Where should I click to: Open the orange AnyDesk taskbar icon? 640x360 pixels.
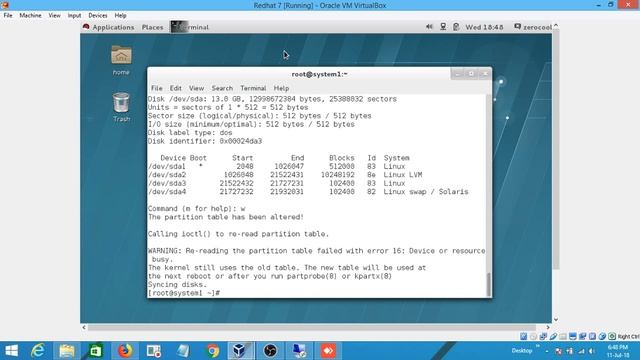(329, 351)
